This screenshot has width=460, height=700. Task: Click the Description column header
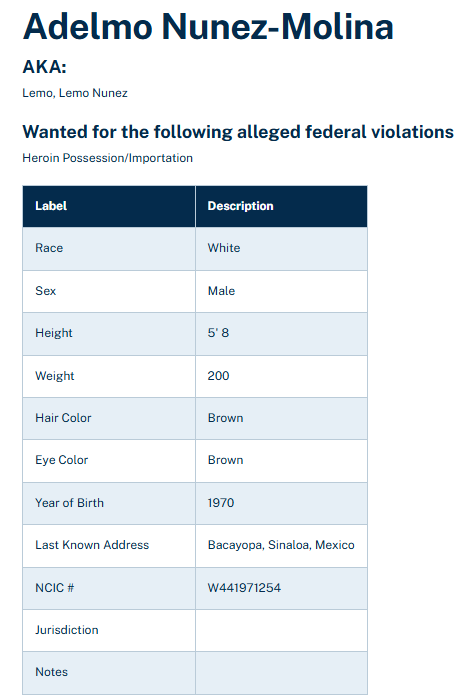[240, 206]
